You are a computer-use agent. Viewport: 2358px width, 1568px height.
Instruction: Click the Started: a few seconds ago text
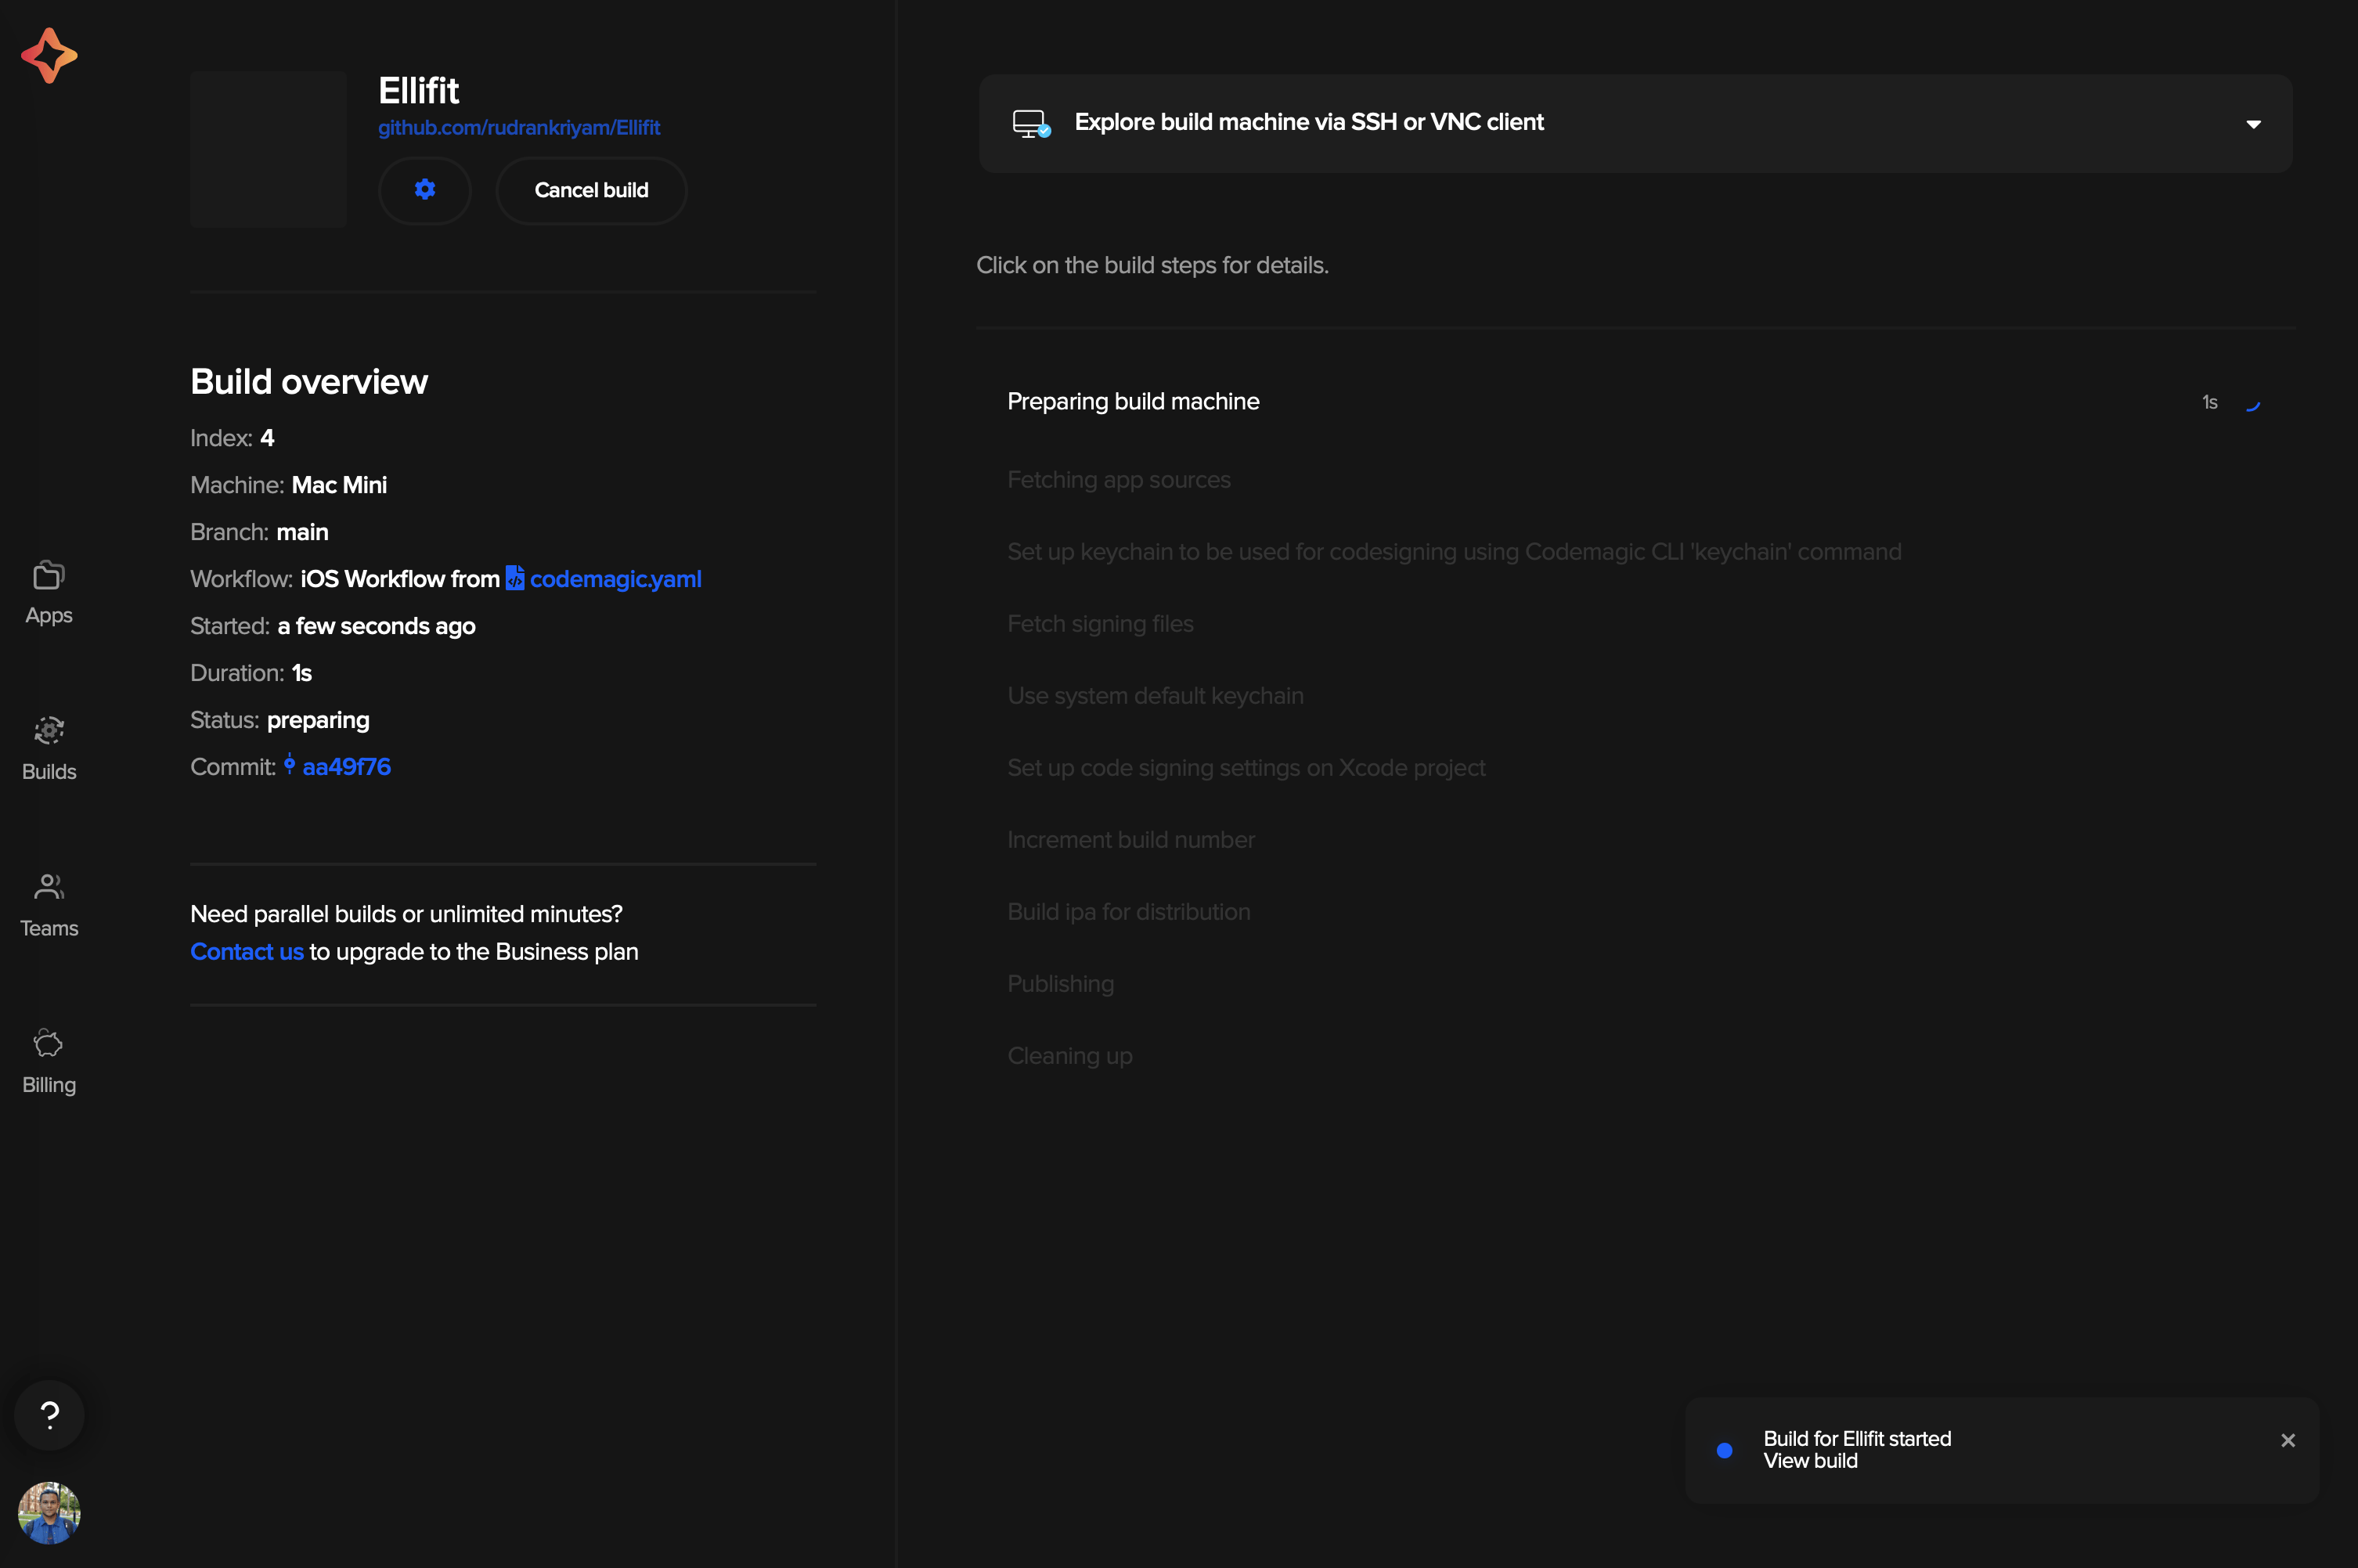333,626
